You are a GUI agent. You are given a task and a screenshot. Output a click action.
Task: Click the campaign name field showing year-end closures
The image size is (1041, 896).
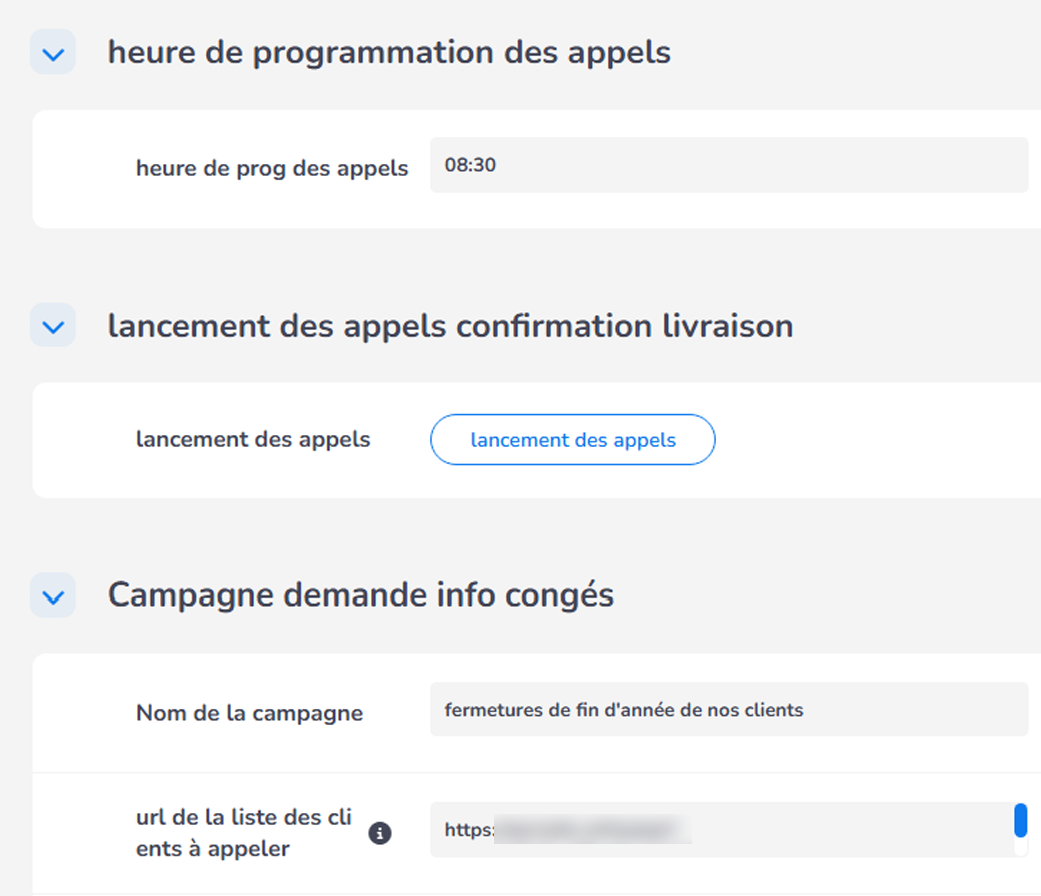click(x=729, y=709)
